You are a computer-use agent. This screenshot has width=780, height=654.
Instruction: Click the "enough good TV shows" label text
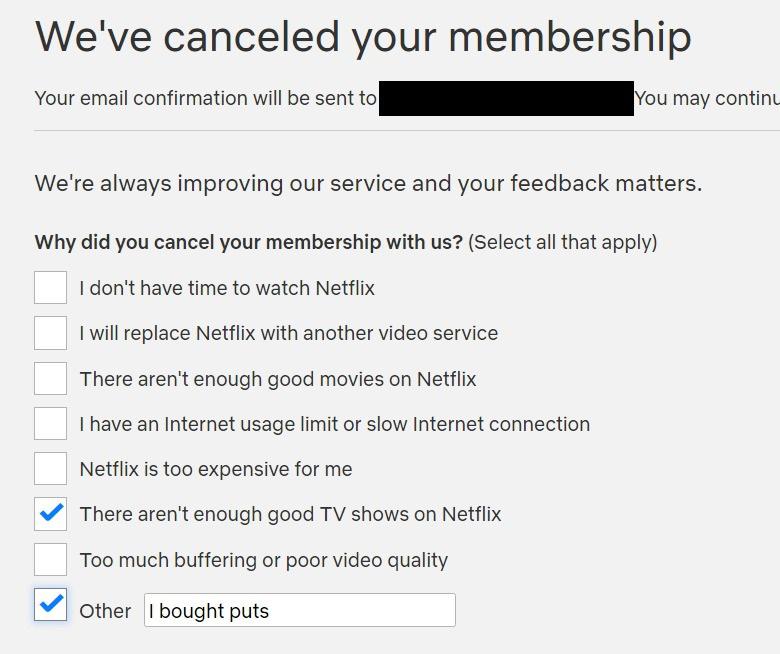coord(290,514)
